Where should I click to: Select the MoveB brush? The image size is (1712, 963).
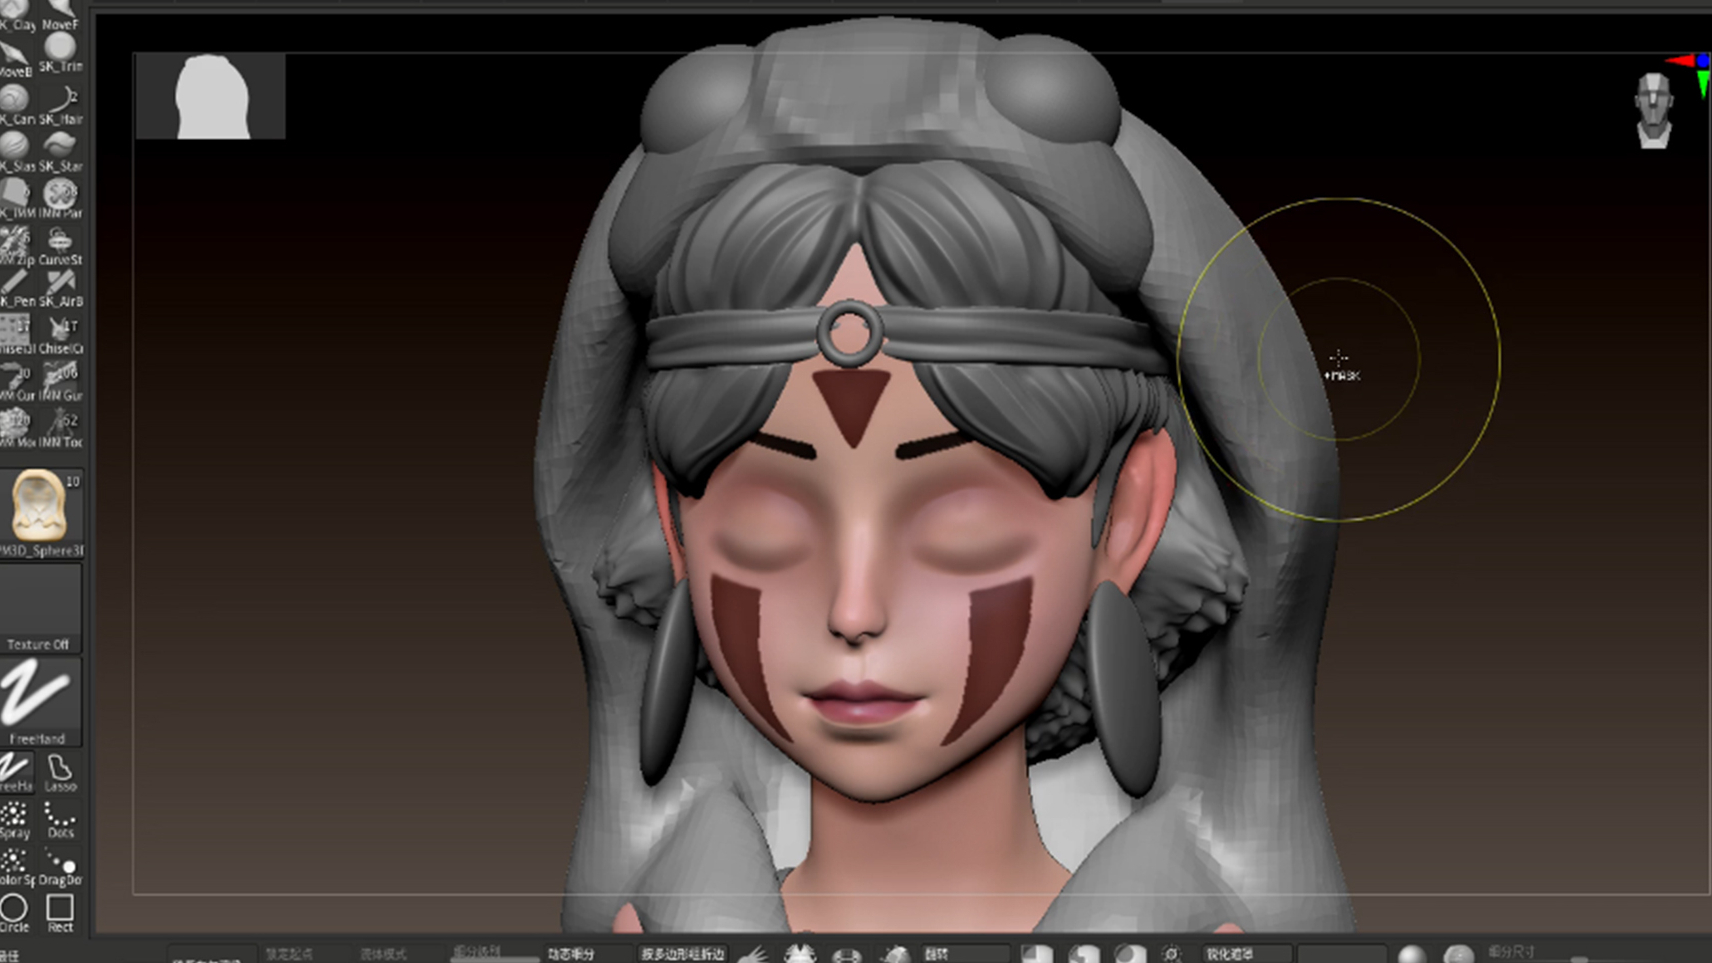point(16,58)
